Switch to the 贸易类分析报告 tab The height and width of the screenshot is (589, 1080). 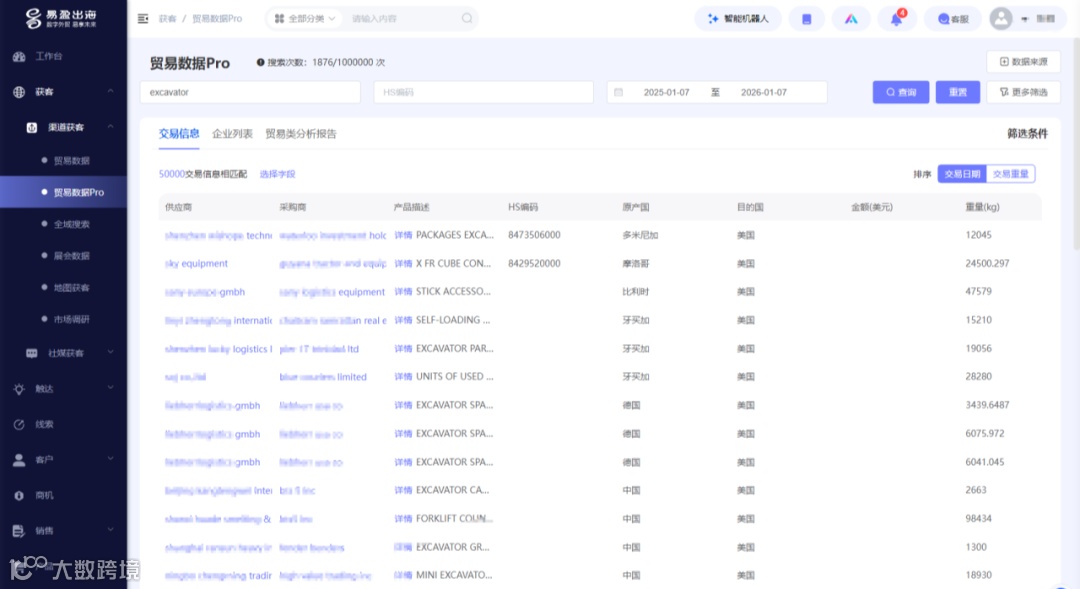301,134
